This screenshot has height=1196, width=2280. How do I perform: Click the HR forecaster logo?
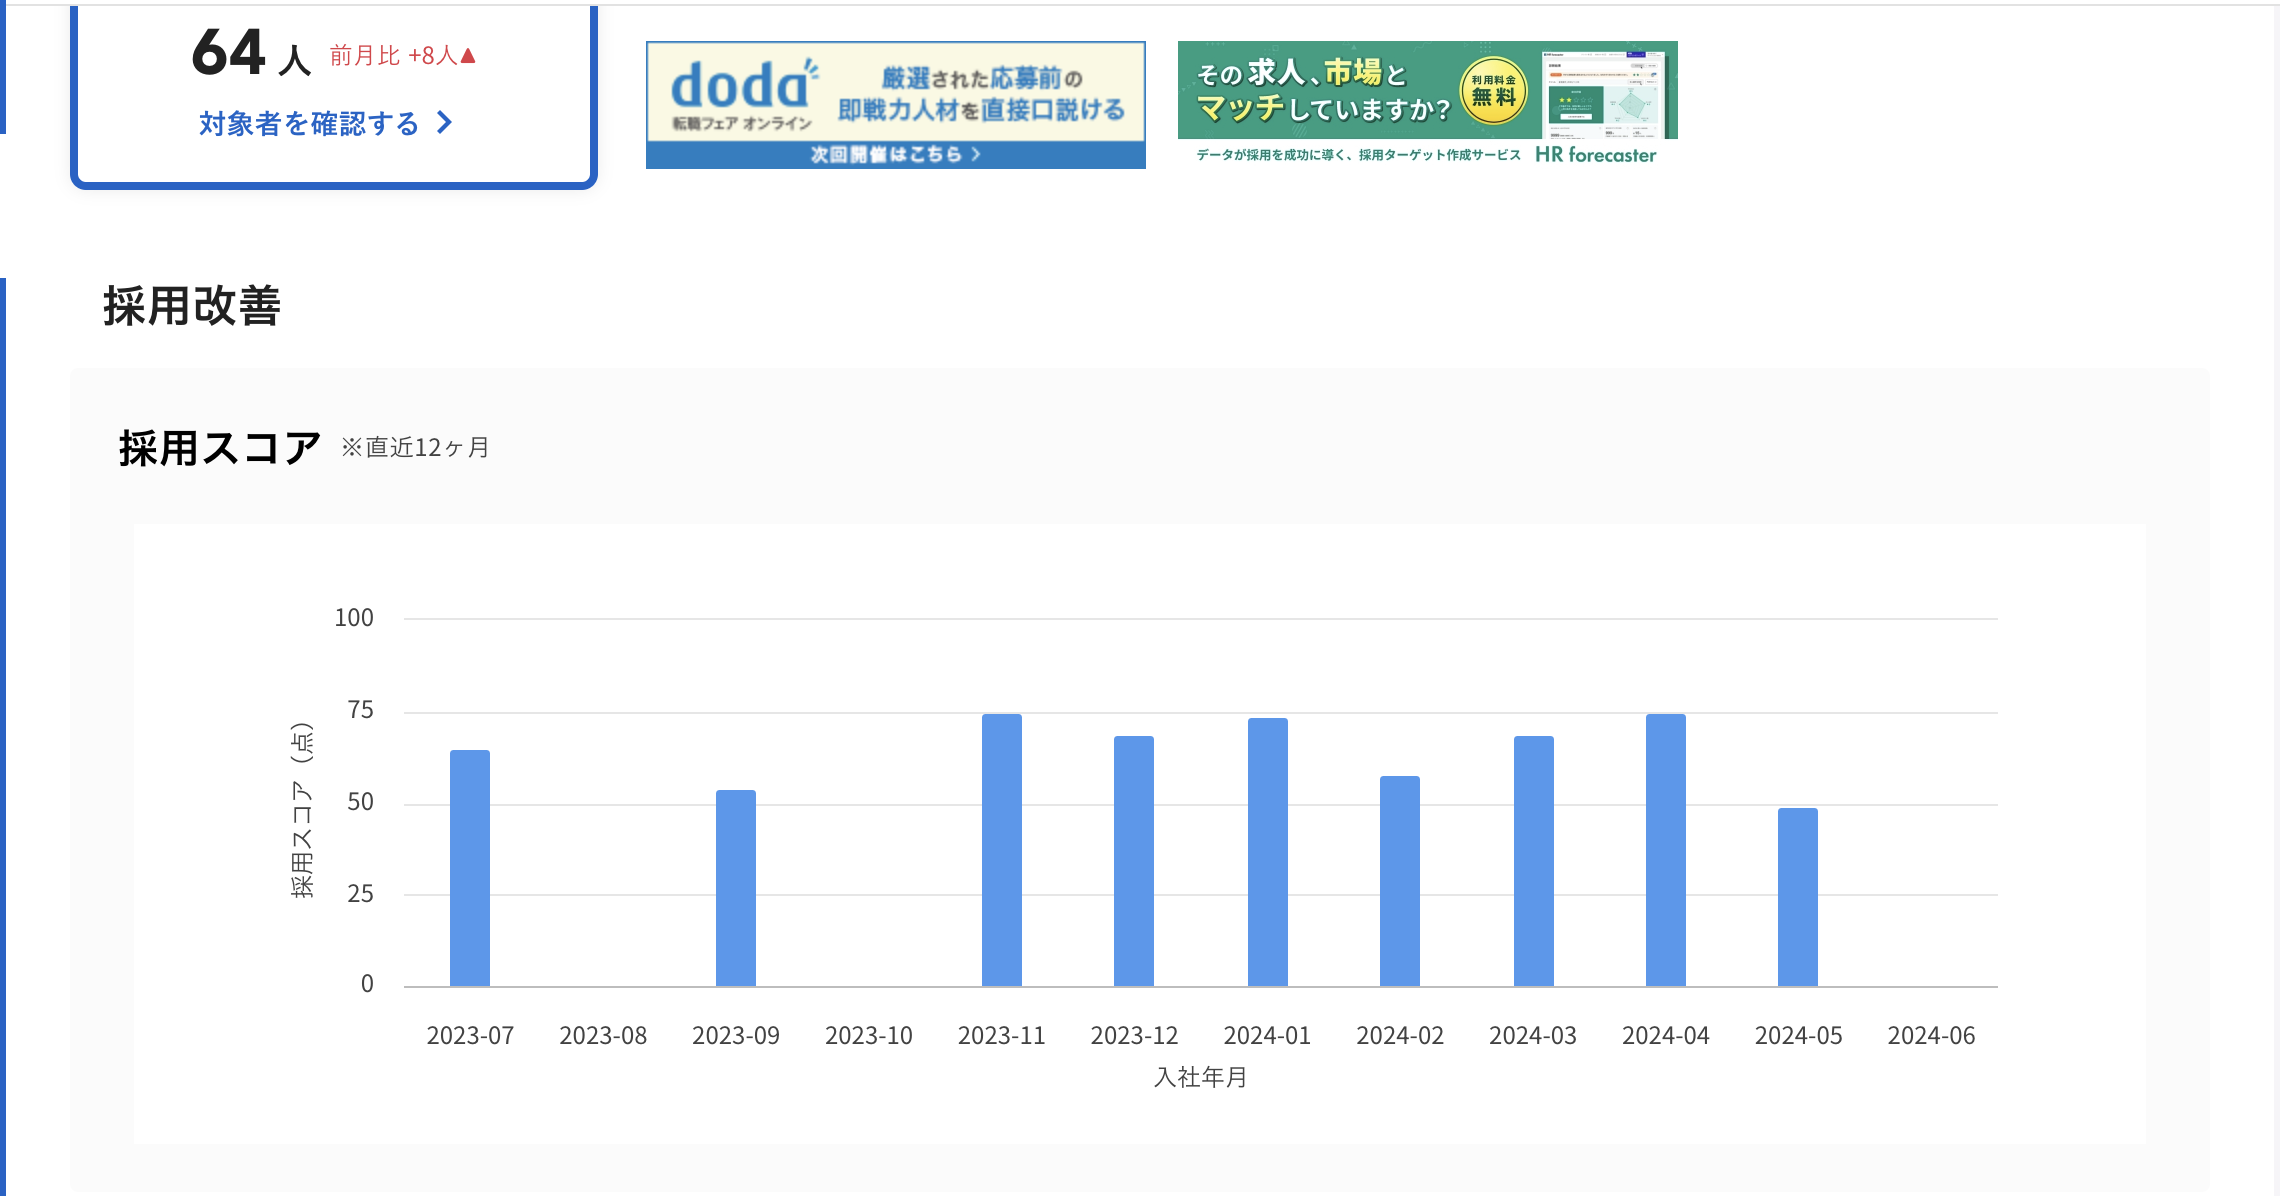coord(1594,156)
